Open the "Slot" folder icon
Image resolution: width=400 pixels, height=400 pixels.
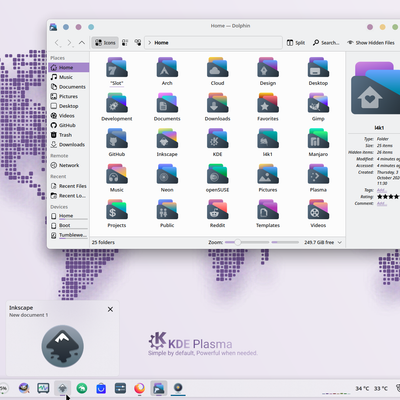[117, 68]
